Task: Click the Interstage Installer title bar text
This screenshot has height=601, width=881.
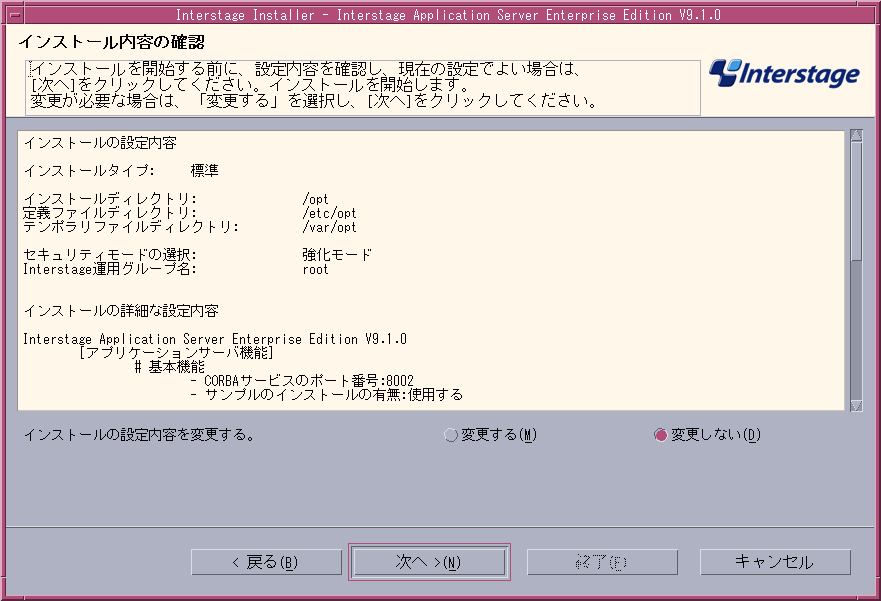Action: (x=448, y=15)
